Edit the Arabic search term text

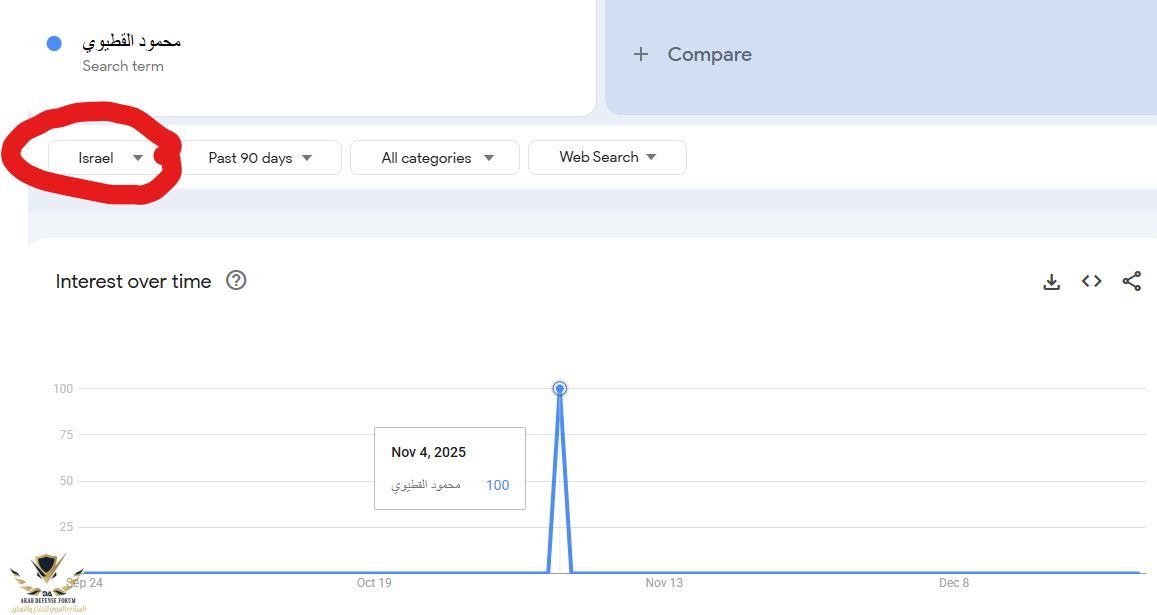coord(131,42)
